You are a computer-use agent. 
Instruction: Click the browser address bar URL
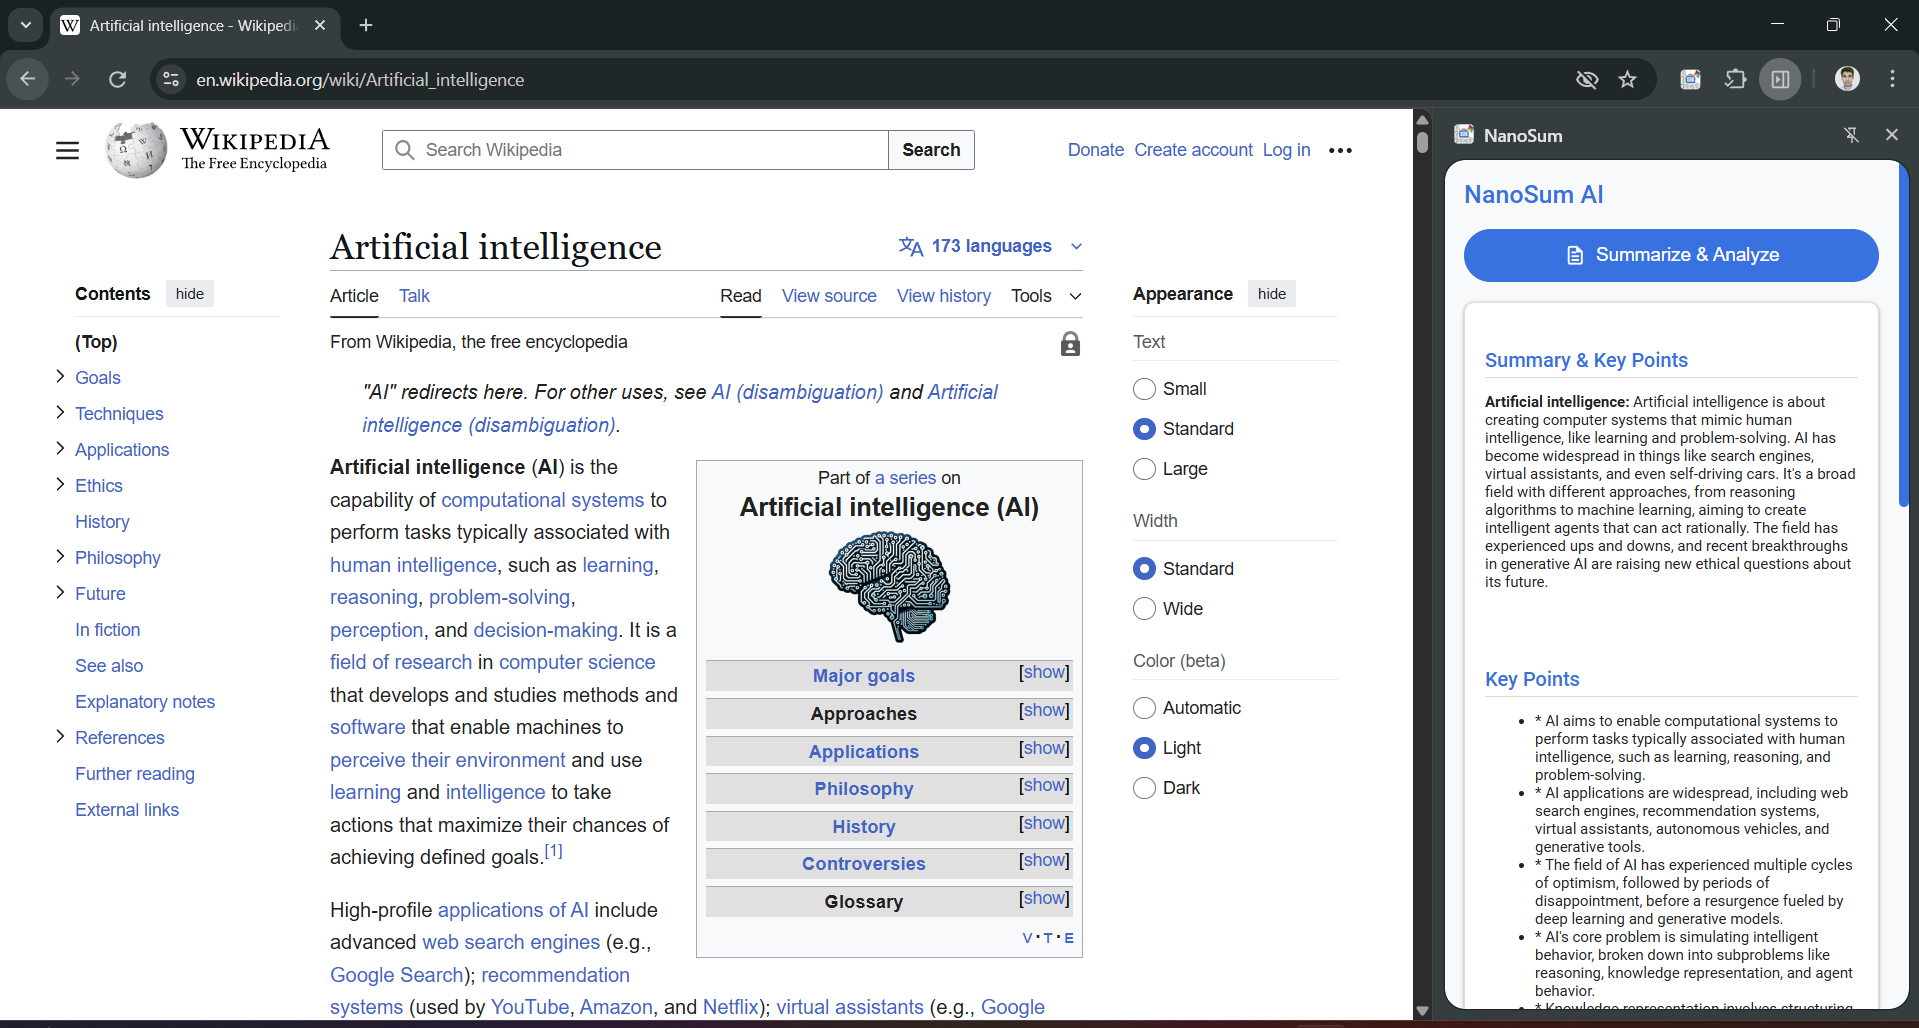[x=360, y=79]
